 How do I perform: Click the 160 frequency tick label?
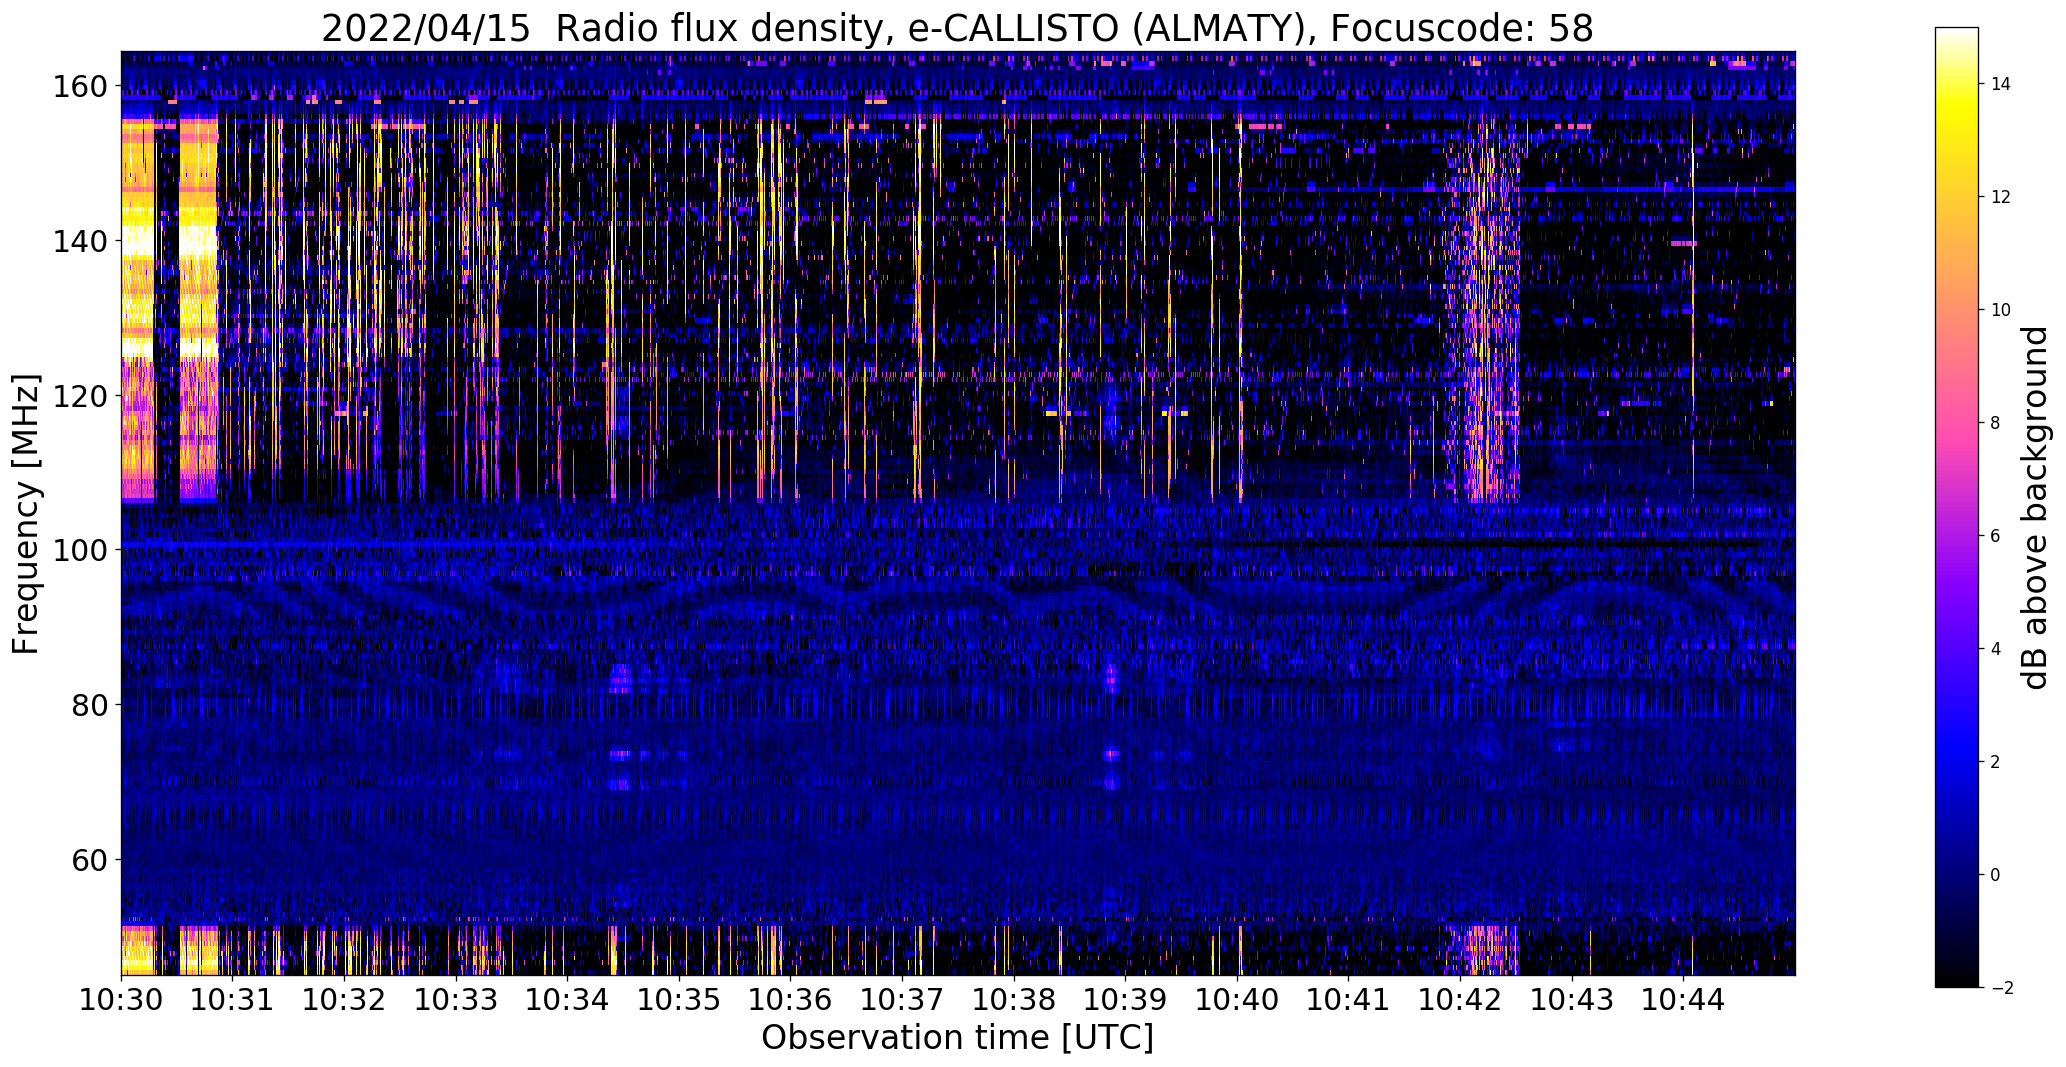(80, 87)
